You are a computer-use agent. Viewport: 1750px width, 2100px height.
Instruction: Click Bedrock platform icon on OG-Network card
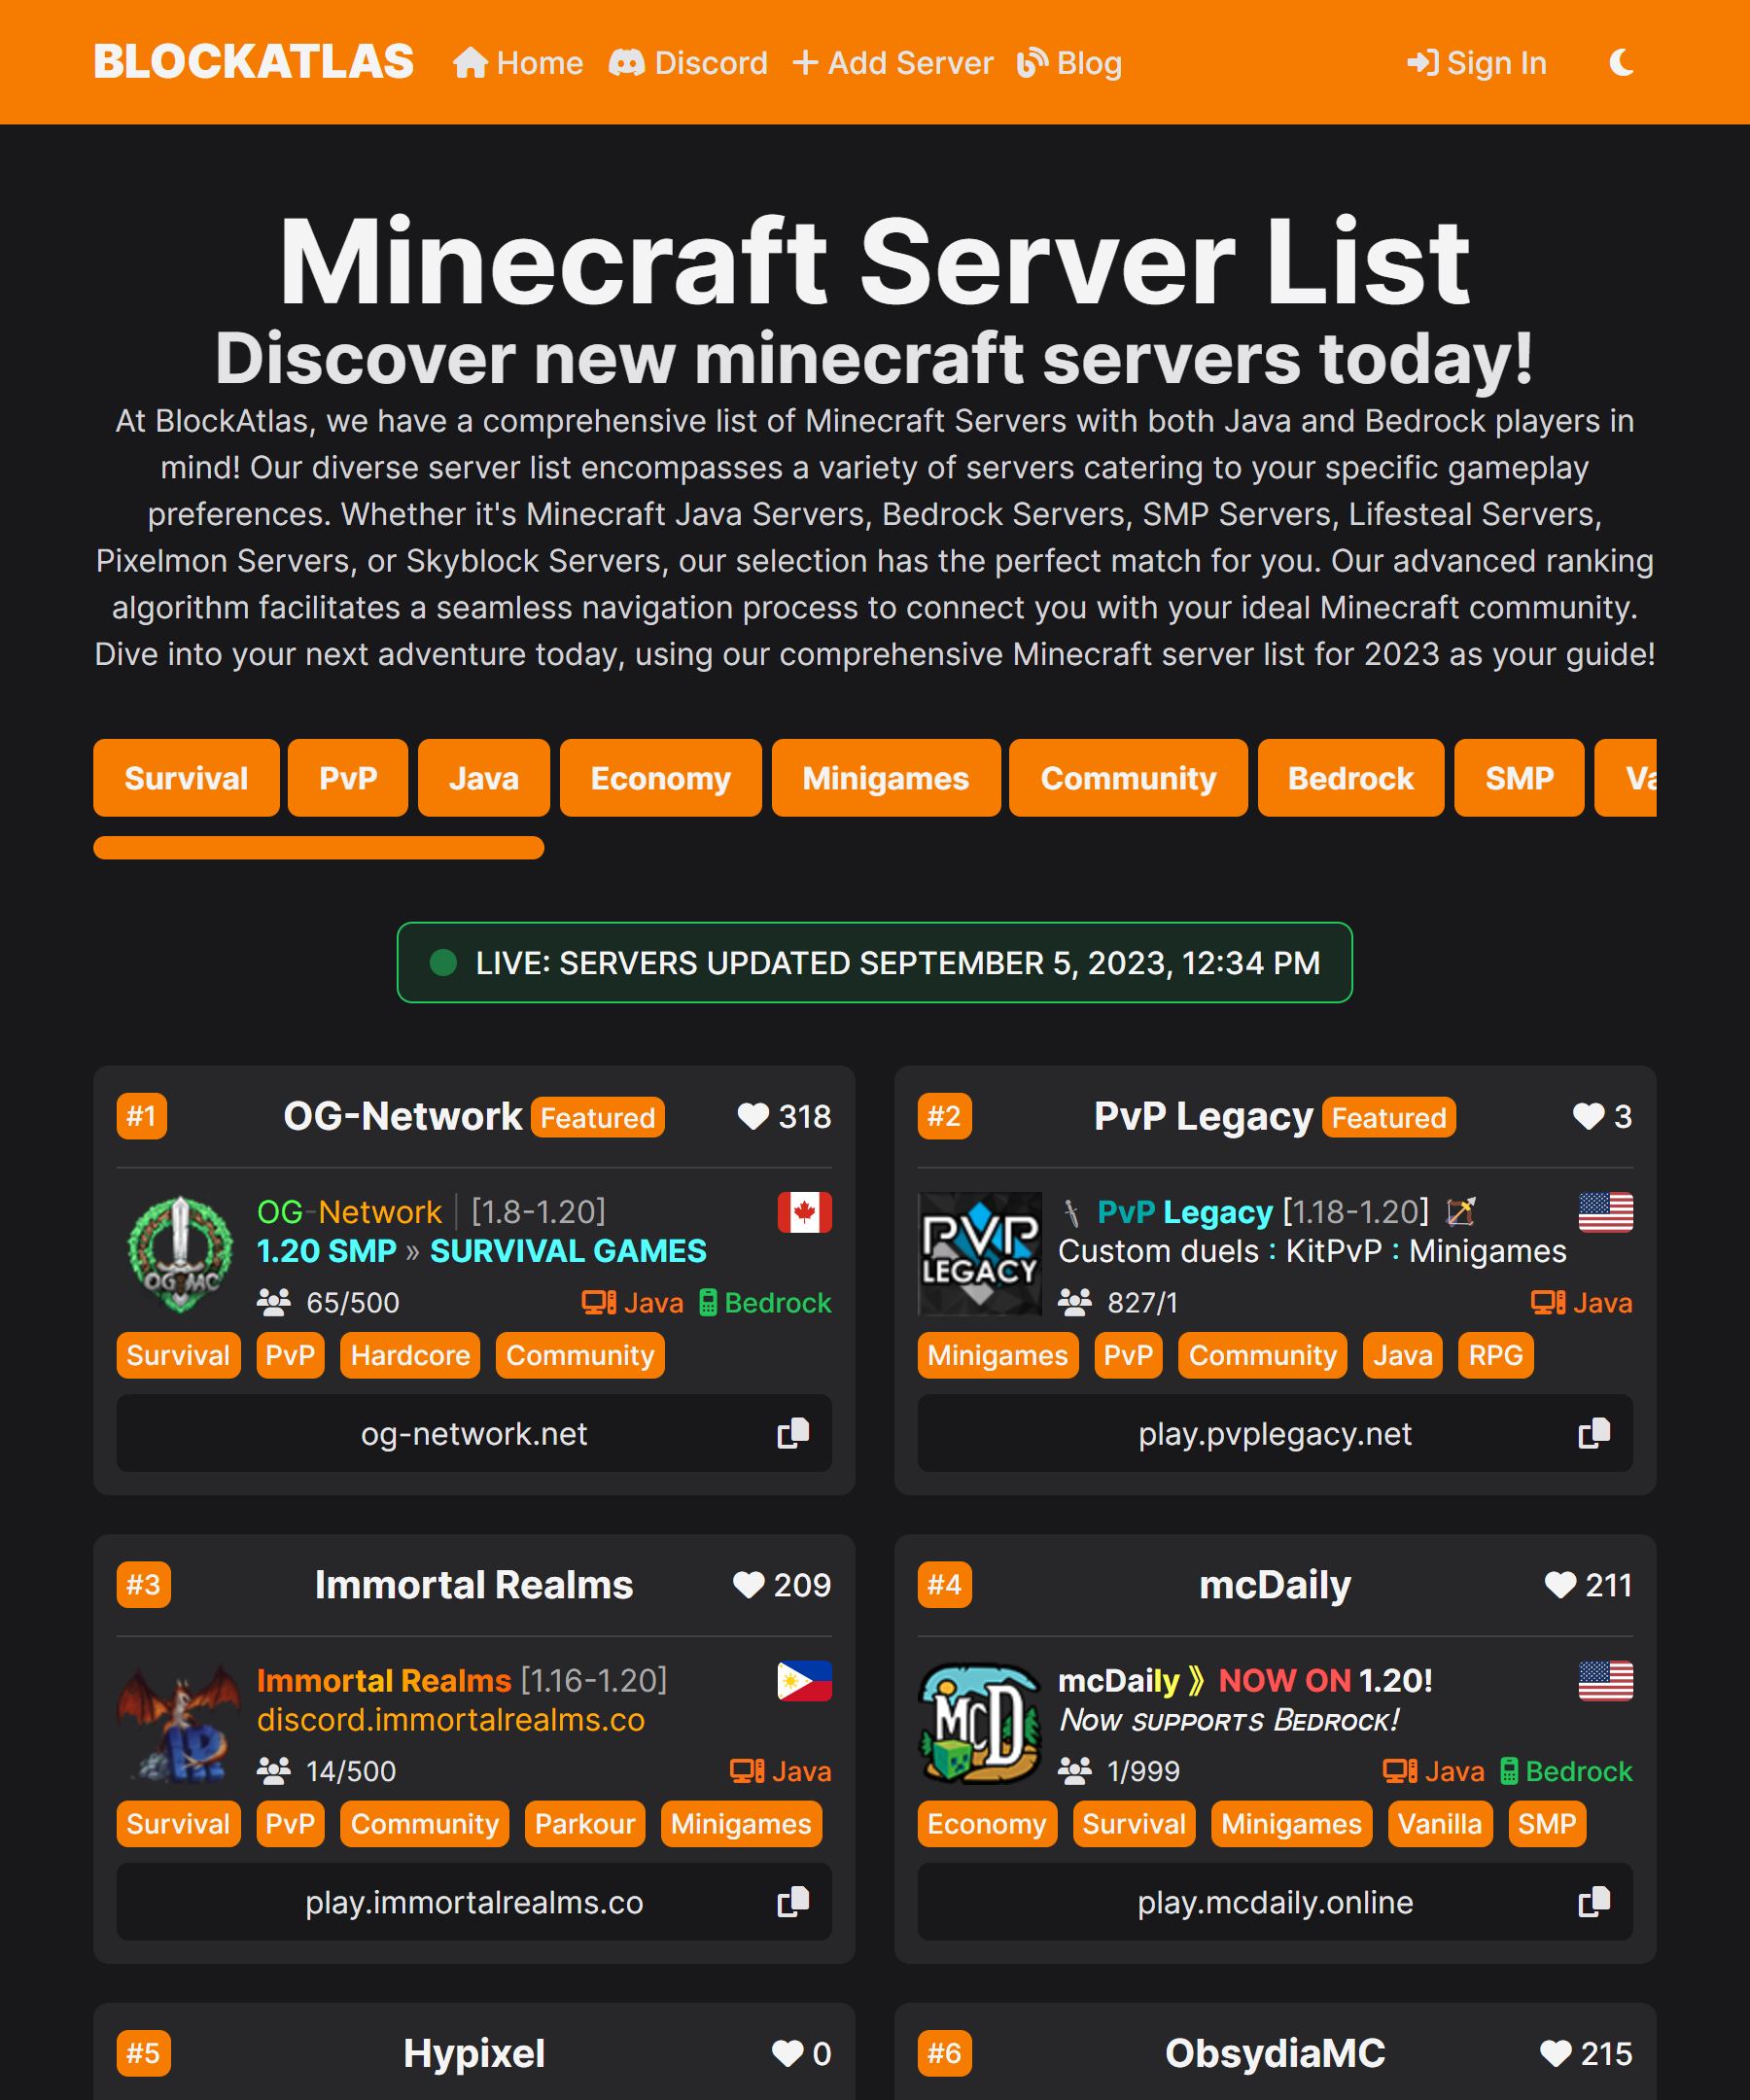708,1302
